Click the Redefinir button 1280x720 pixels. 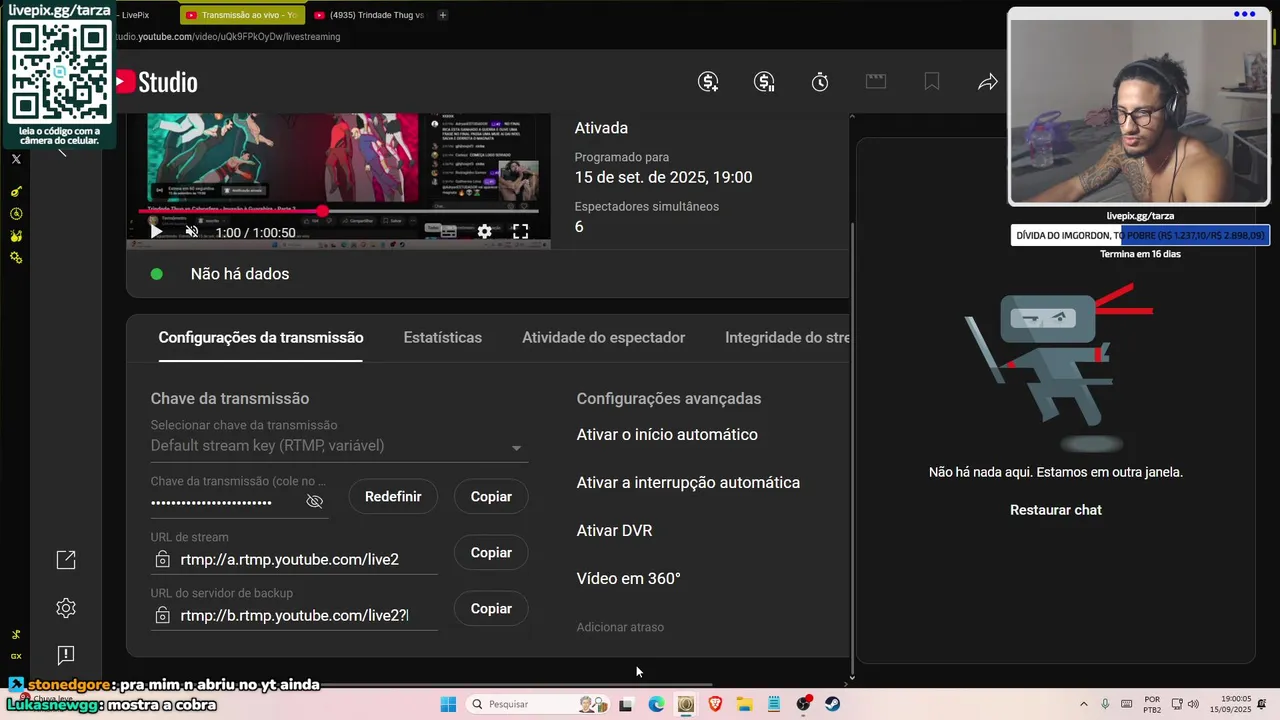pyautogui.click(x=393, y=496)
